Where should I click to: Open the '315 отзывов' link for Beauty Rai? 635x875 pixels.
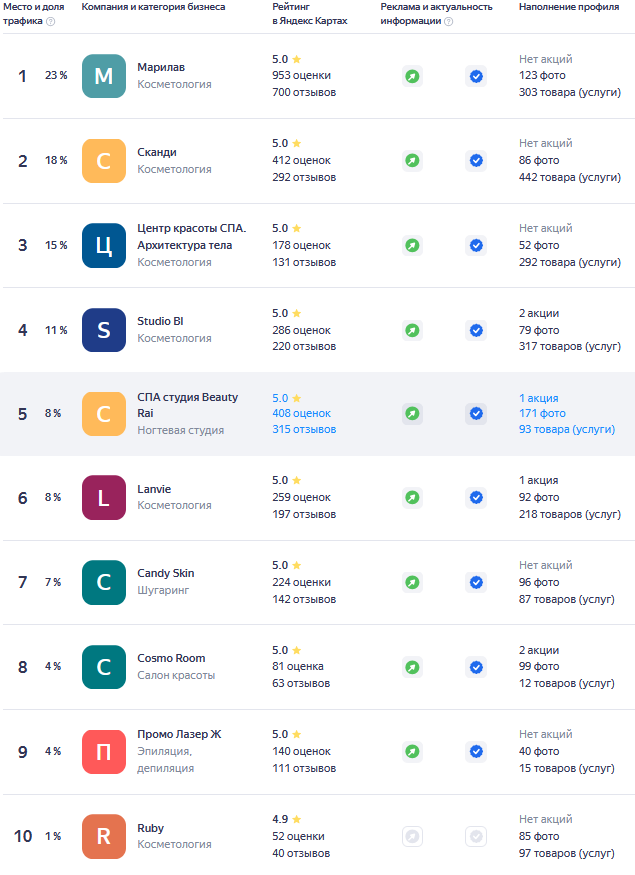[x=304, y=429]
